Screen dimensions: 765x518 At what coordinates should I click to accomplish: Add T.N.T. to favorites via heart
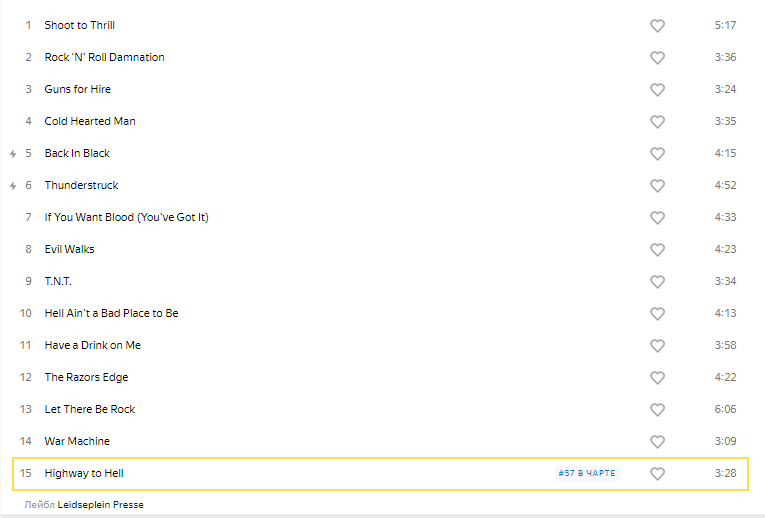click(x=657, y=282)
